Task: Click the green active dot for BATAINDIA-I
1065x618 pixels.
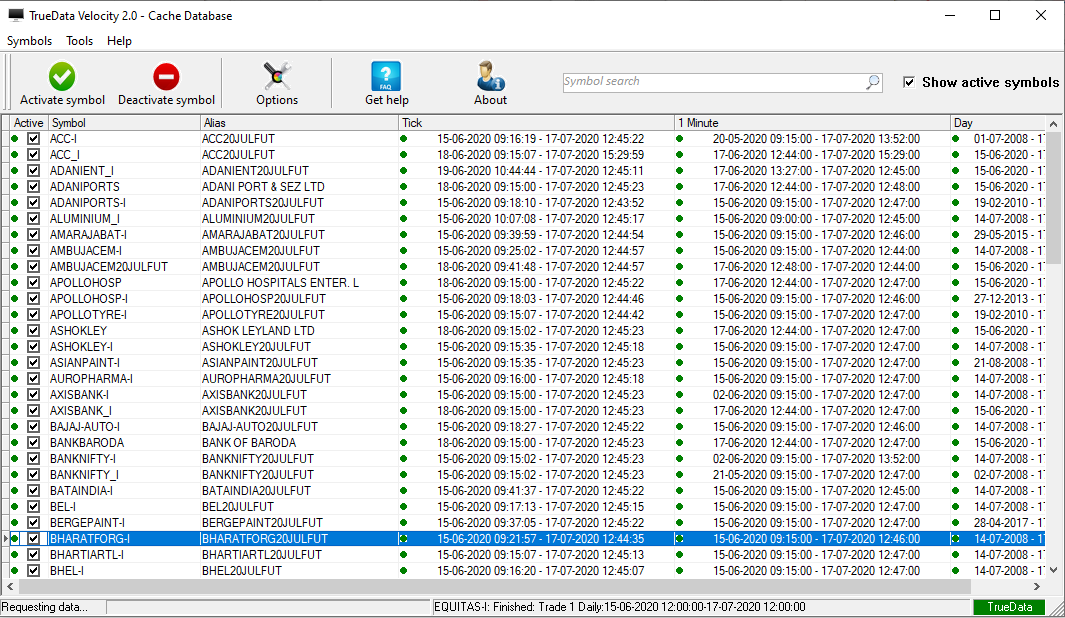Action: coord(15,490)
